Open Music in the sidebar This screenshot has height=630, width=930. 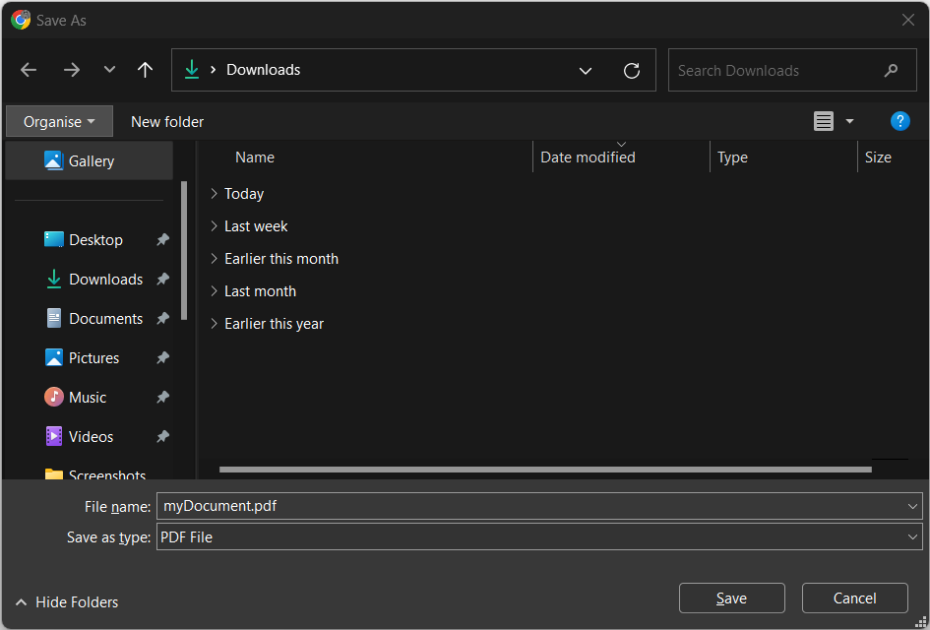[x=87, y=397]
